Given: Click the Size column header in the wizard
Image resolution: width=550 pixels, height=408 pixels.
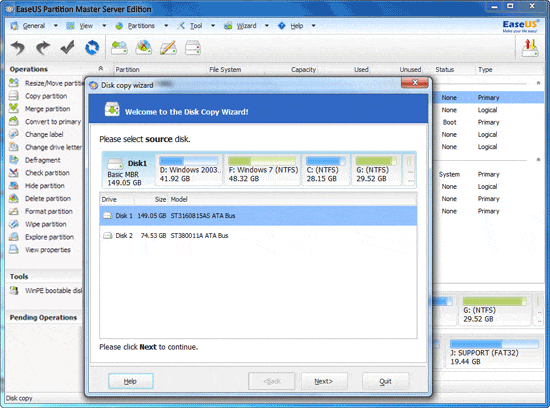Looking at the screenshot, I should pyautogui.click(x=151, y=199).
